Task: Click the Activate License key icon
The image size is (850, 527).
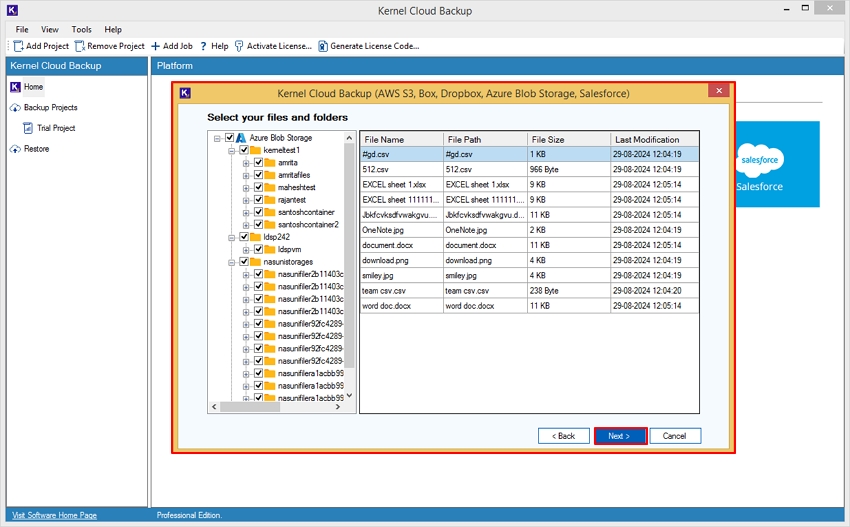Action: pos(239,46)
